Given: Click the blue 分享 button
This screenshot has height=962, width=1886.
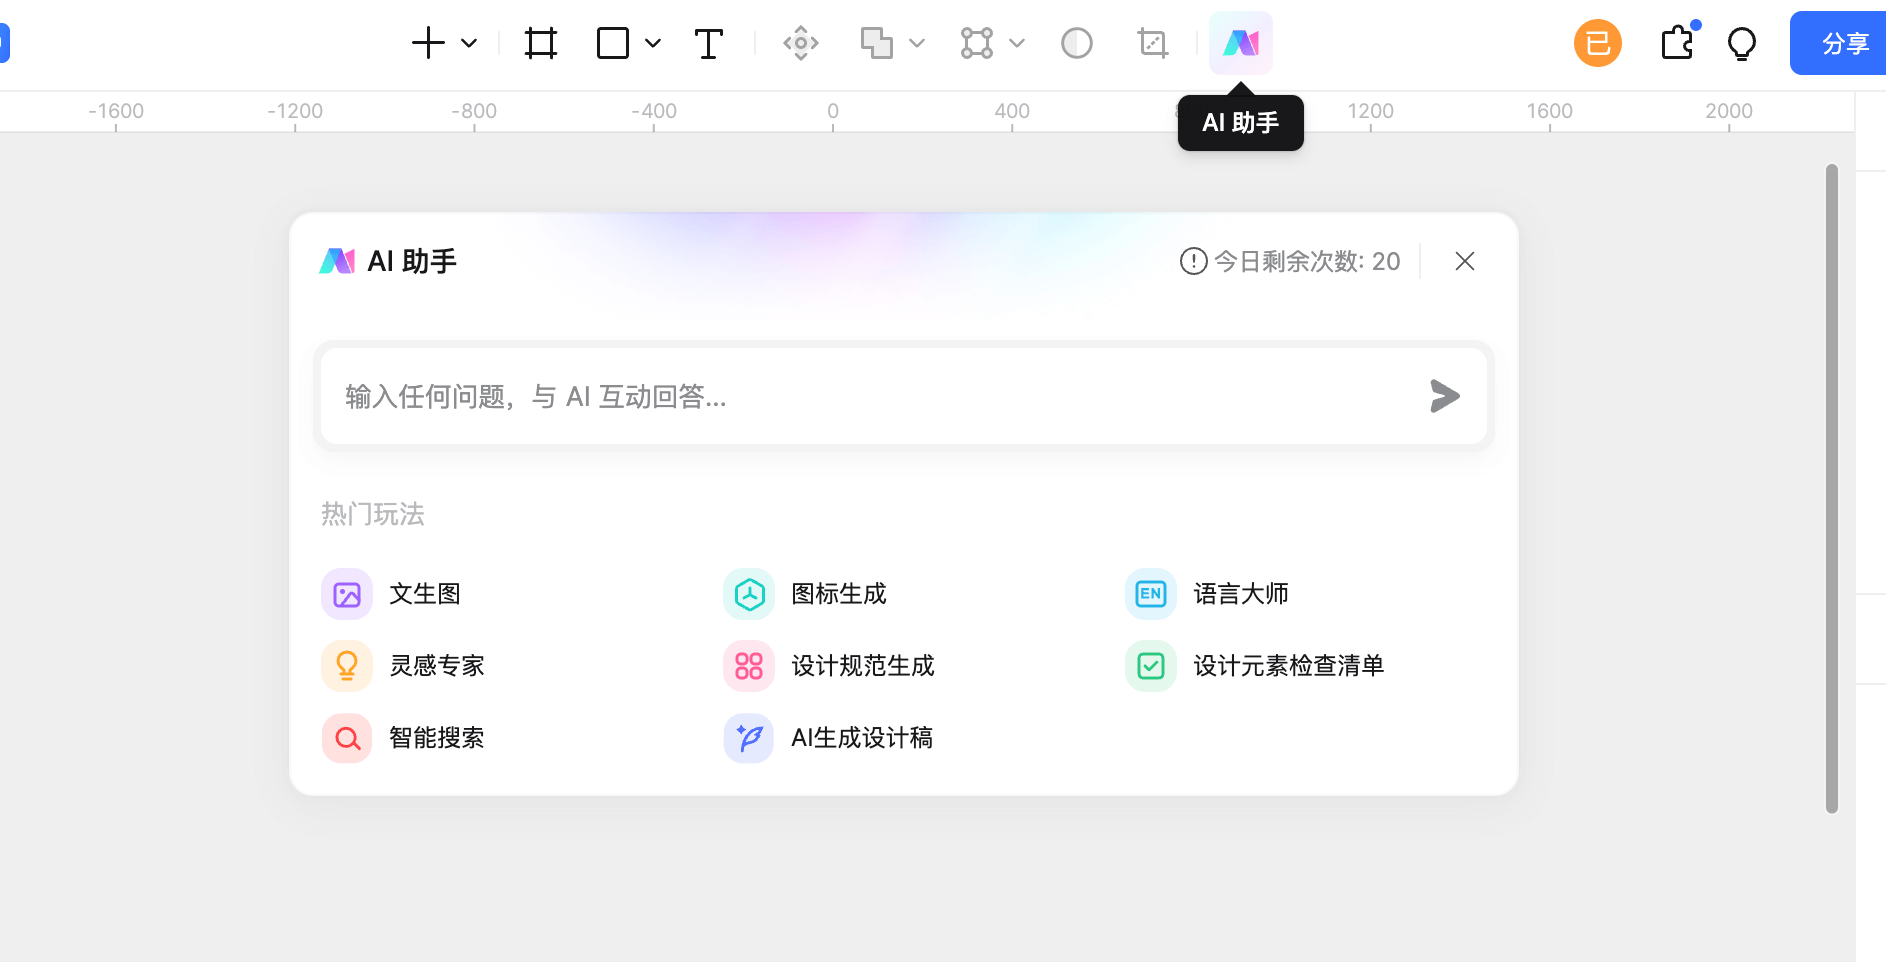Looking at the screenshot, I should (x=1844, y=43).
